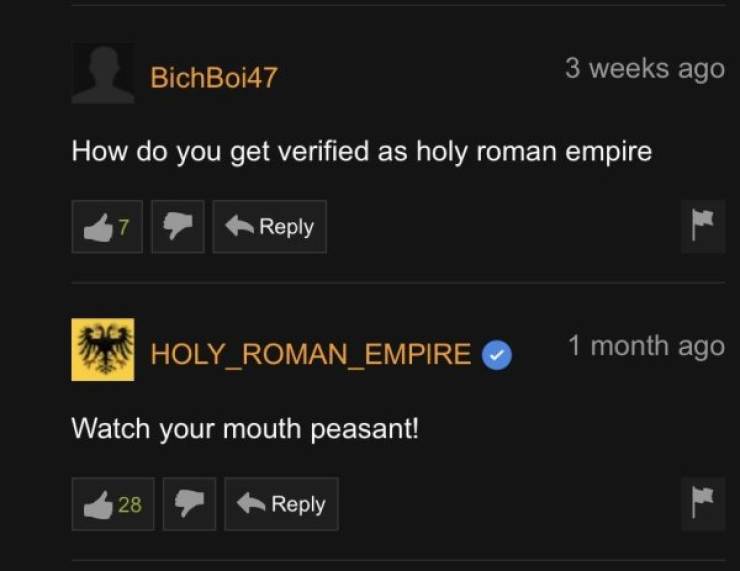The height and width of the screenshot is (571, 740).
Task: Select the 'How do you get verified' comment text
Action: [x=362, y=152]
